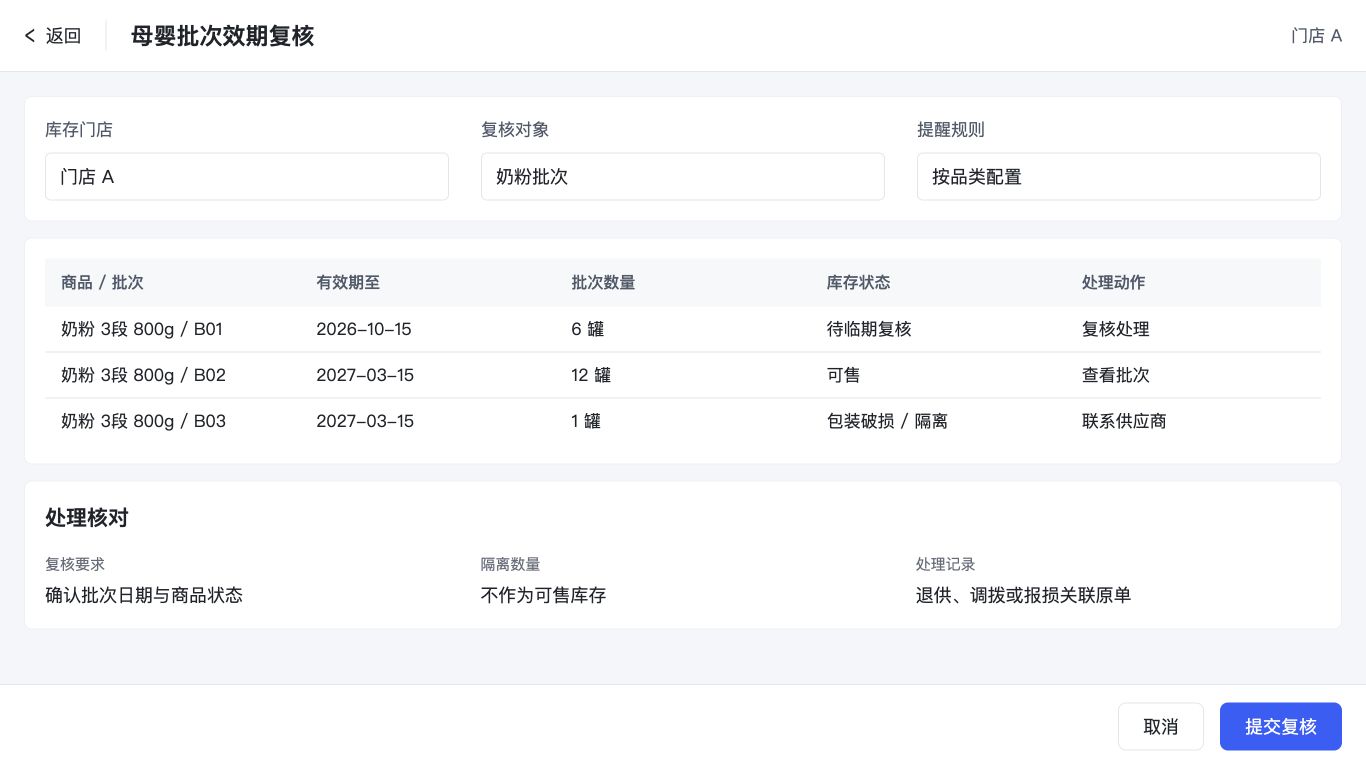Click quantity cell 1 罐

(586, 421)
